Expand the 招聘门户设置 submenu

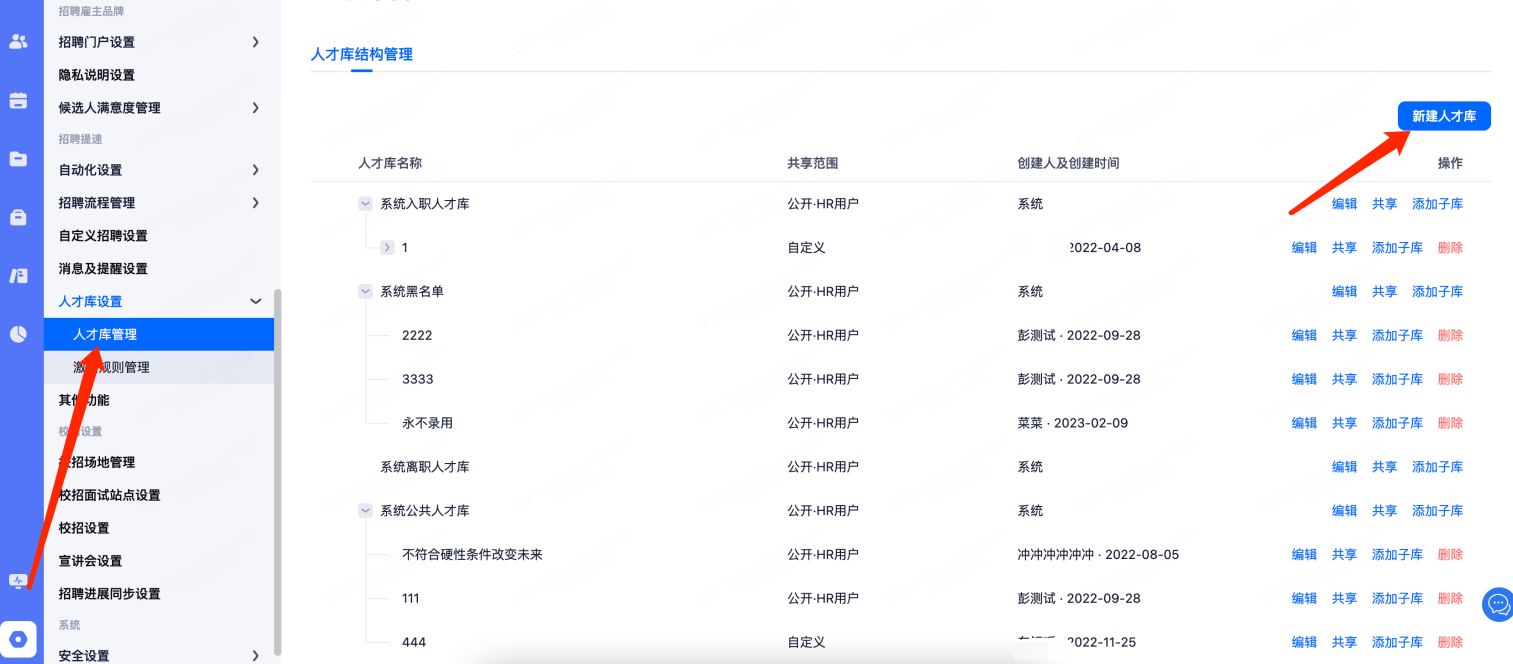[255, 42]
